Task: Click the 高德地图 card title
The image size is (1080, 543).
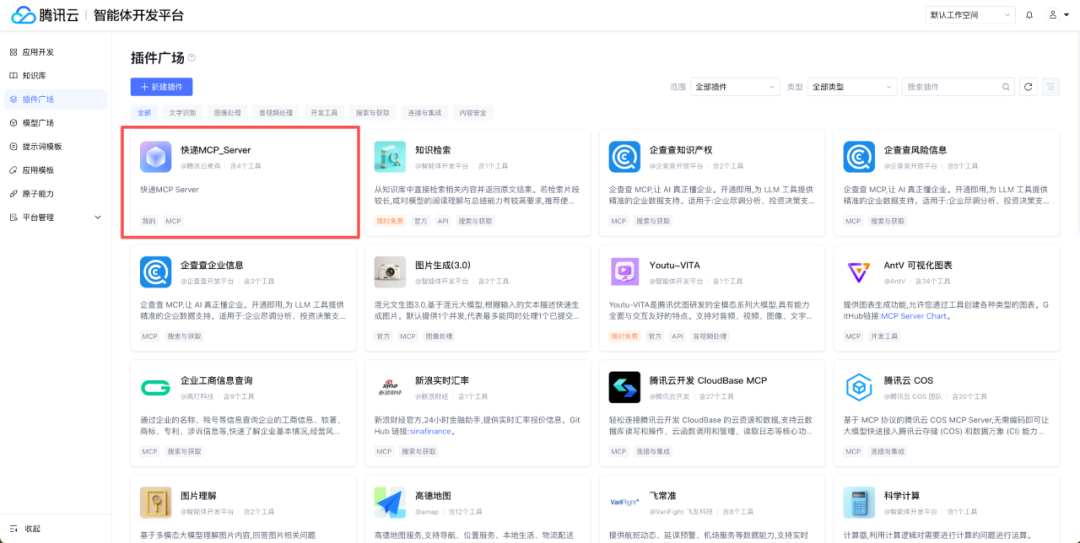Action: pos(433,495)
